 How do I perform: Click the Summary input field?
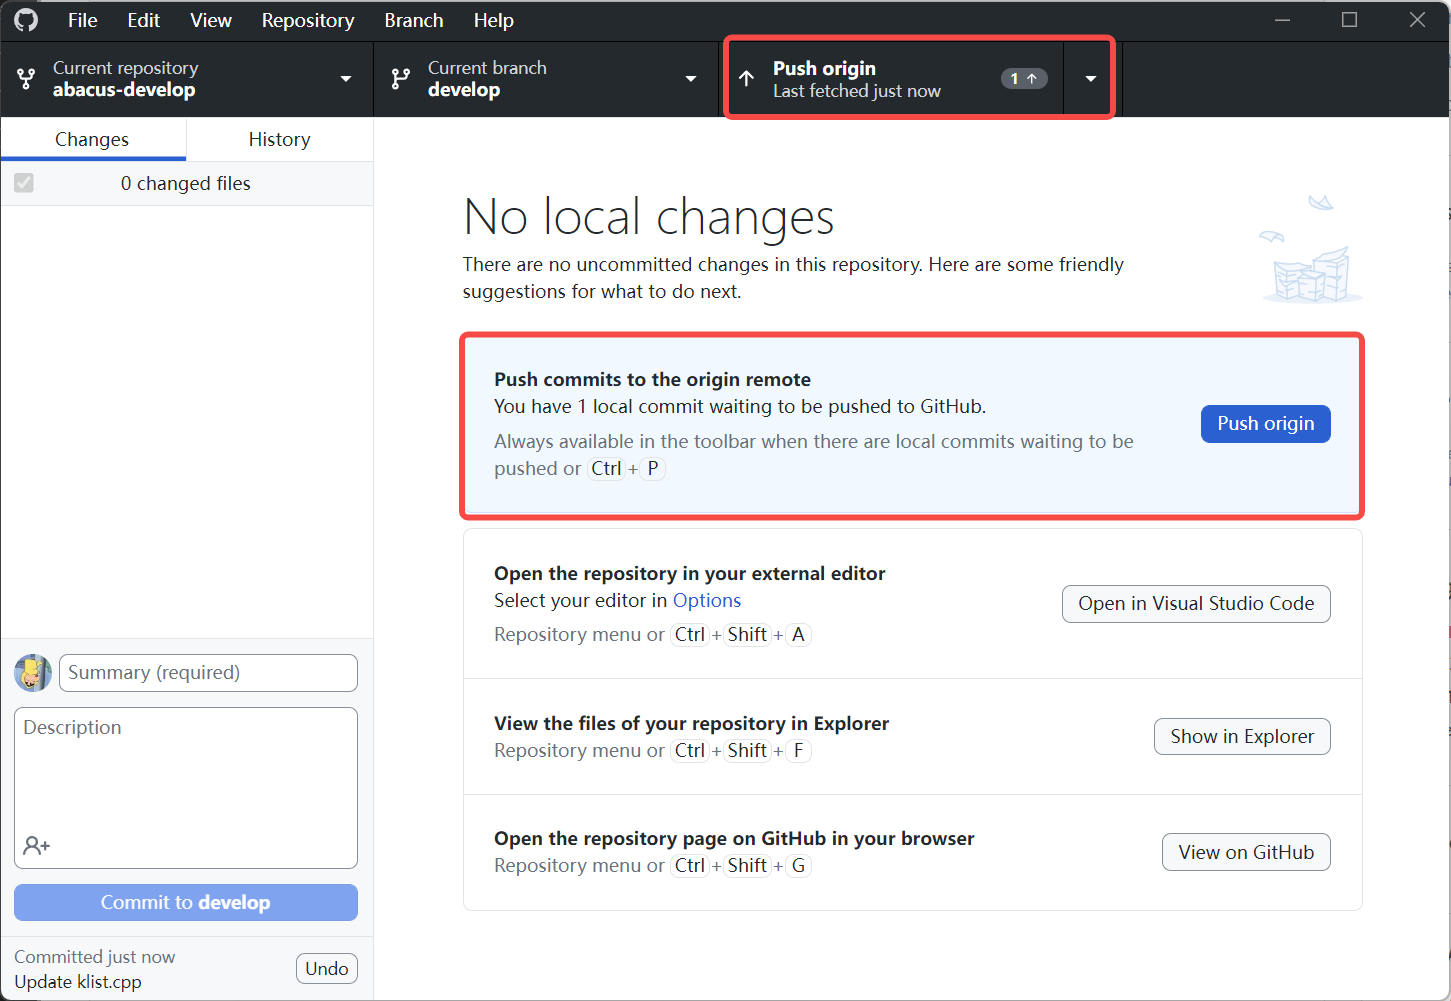click(208, 673)
